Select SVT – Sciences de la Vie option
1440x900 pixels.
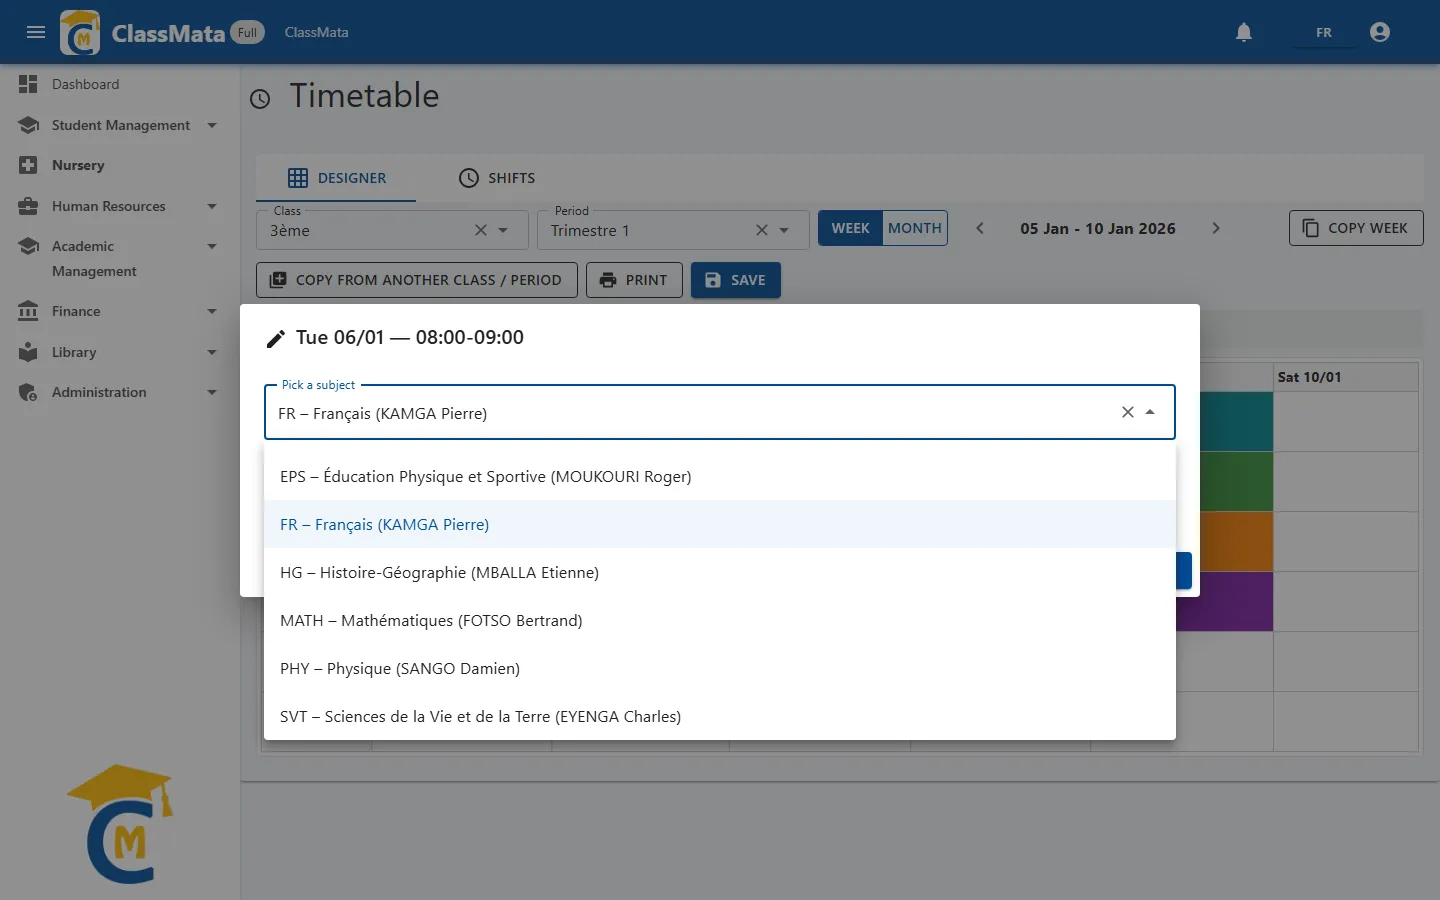click(720, 716)
